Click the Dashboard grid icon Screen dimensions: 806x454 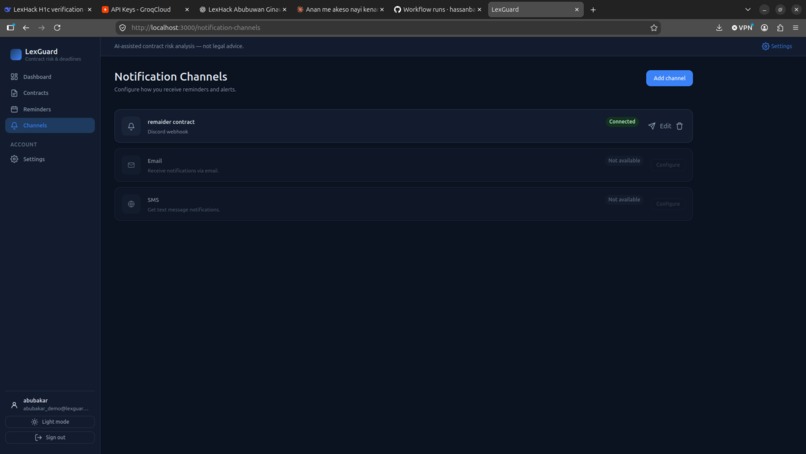(x=14, y=77)
